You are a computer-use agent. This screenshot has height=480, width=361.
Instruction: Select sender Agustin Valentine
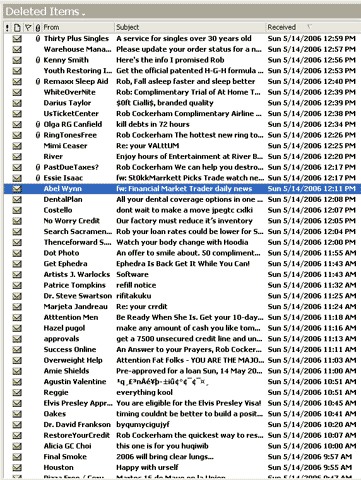(x=75, y=382)
